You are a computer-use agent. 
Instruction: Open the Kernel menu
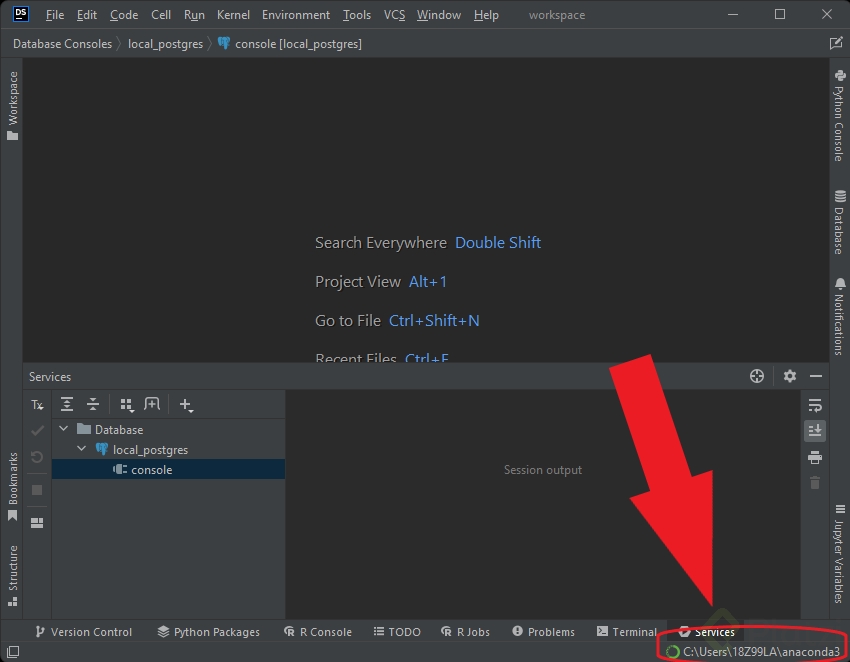pyautogui.click(x=233, y=15)
